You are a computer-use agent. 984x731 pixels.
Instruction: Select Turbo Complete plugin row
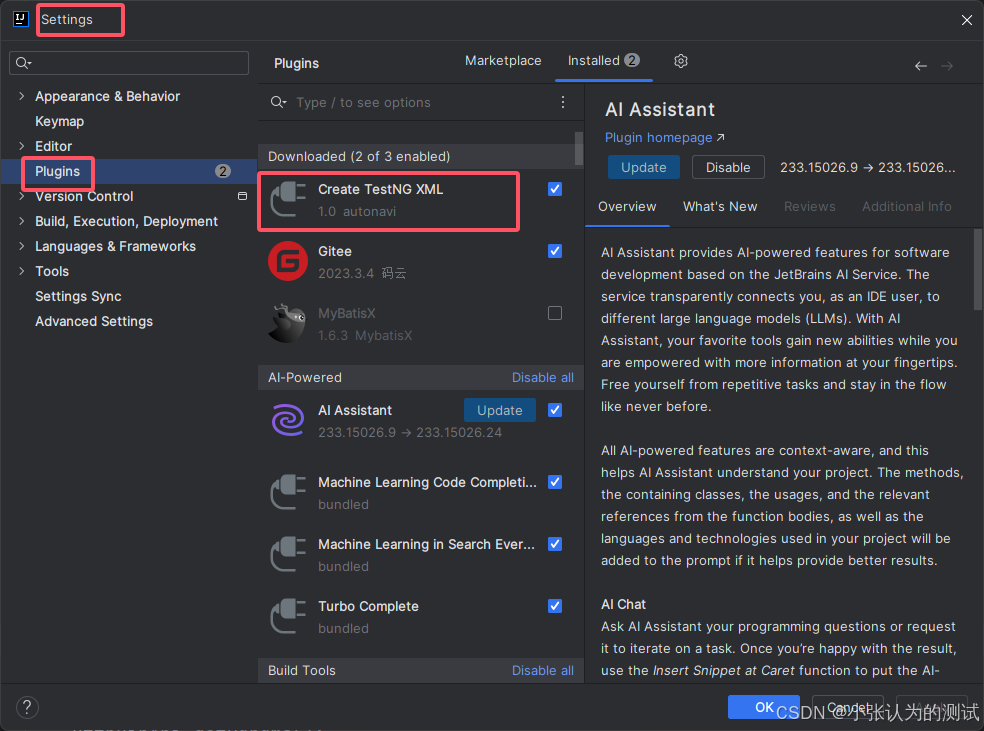point(420,616)
